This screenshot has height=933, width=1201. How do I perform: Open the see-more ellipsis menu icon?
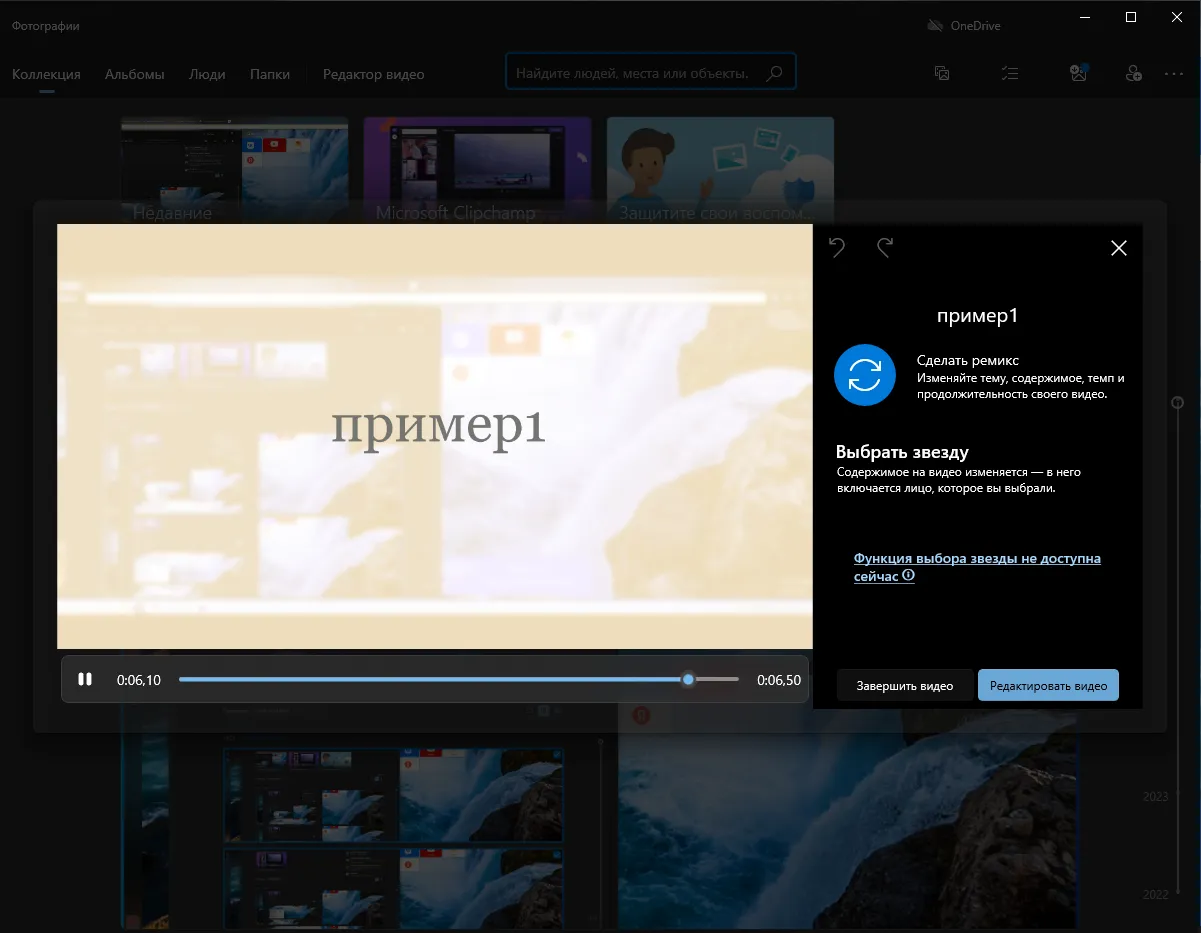coord(1174,73)
